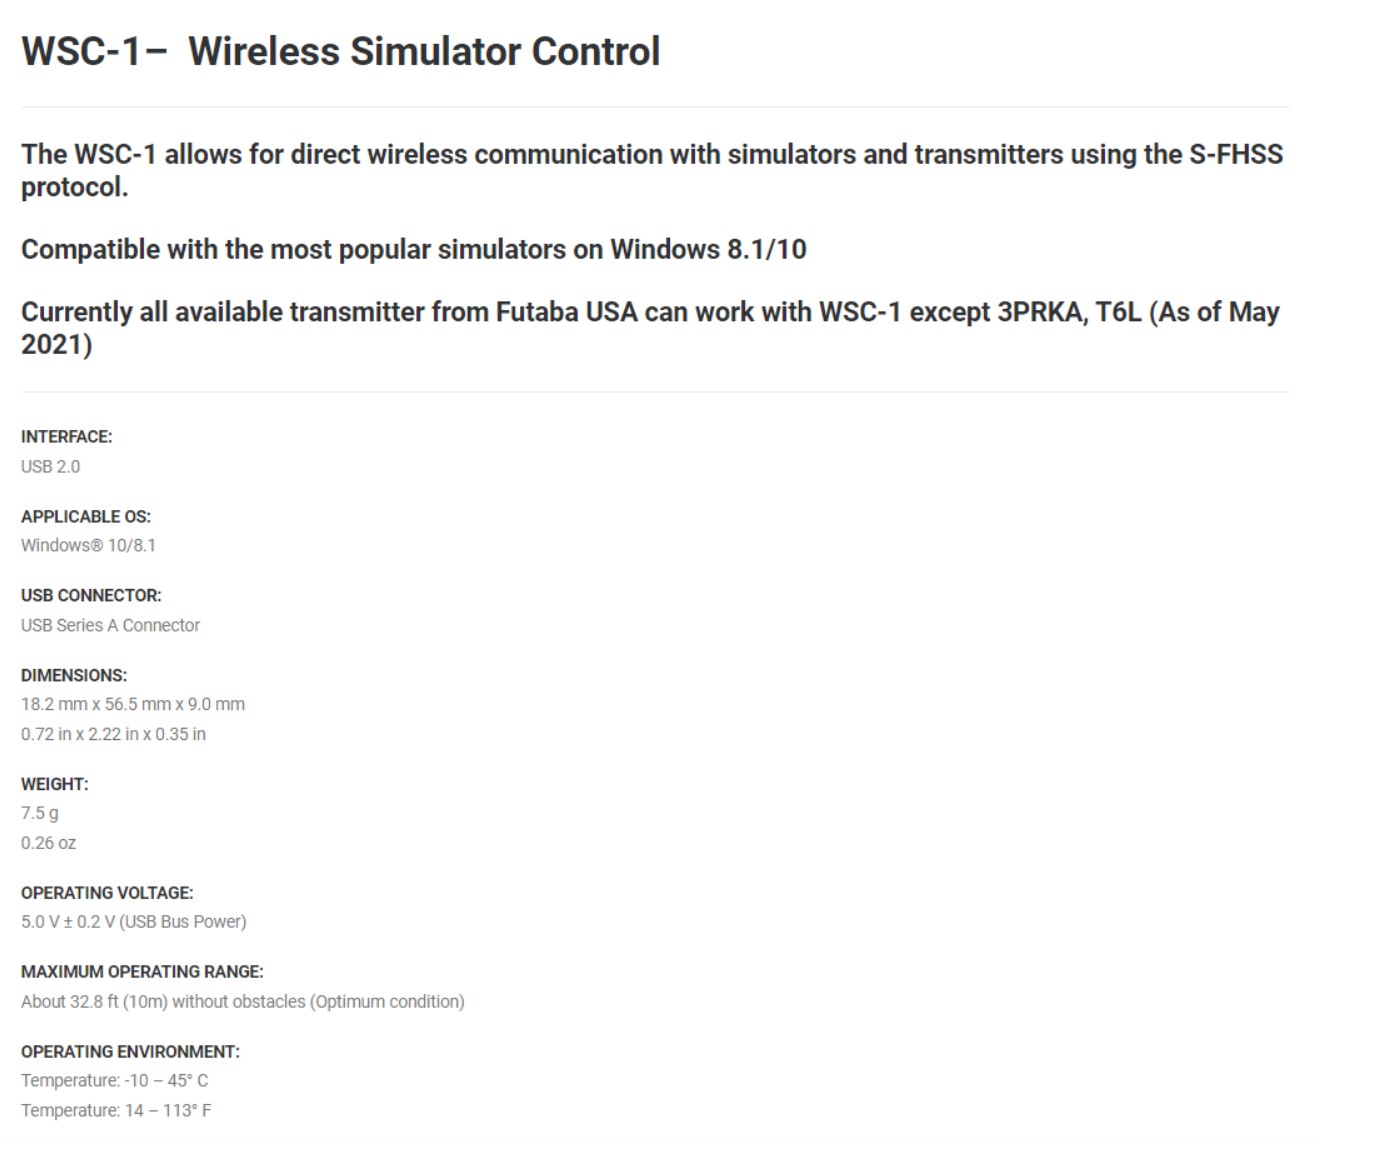Click the dimensions in inches
This screenshot has width=1395, height=1165.
tap(113, 734)
